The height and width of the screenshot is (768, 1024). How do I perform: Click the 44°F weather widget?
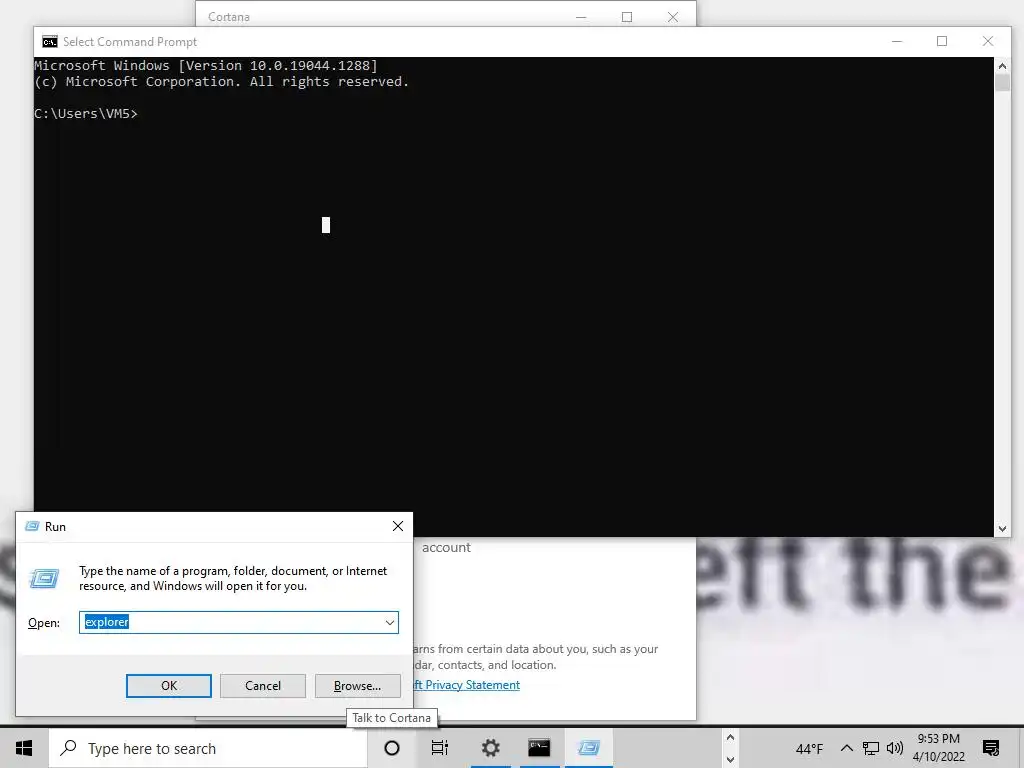point(809,749)
